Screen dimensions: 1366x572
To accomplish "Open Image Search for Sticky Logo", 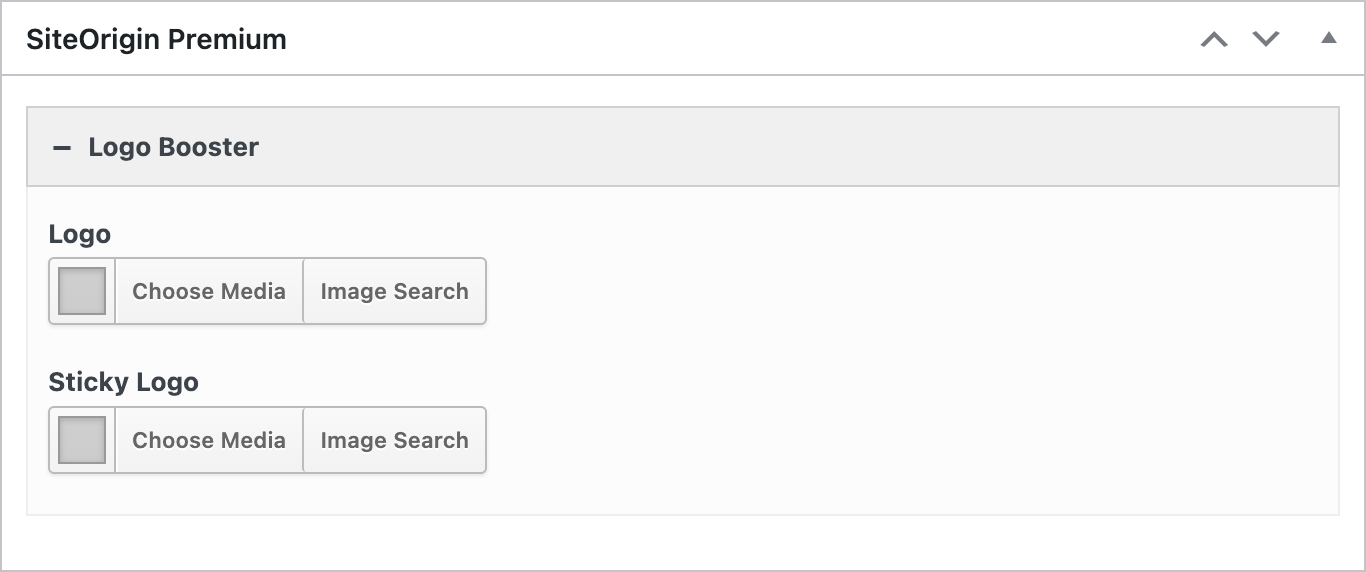I will tap(394, 440).
